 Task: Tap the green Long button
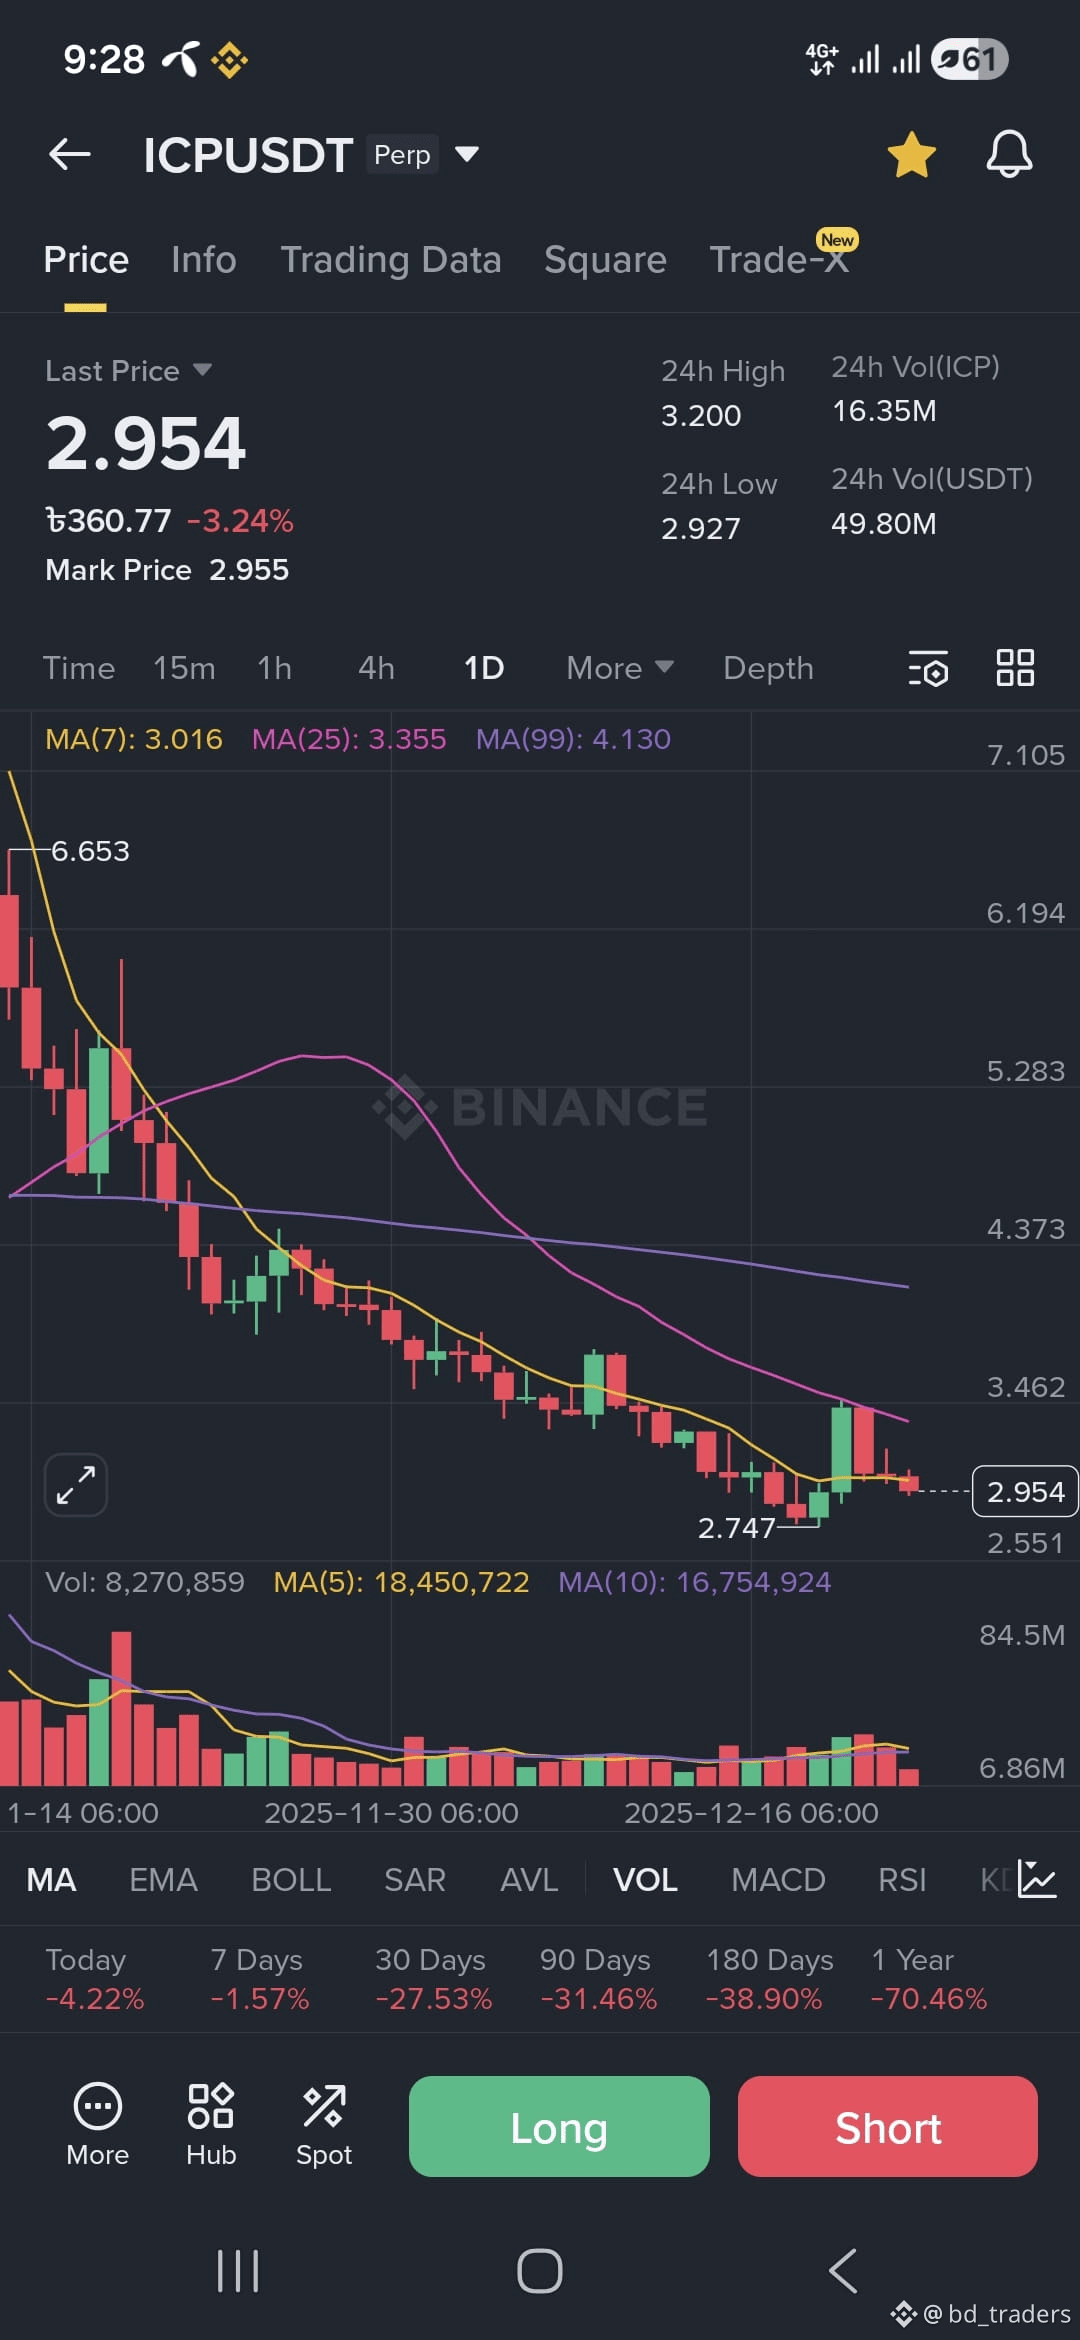click(x=559, y=2126)
